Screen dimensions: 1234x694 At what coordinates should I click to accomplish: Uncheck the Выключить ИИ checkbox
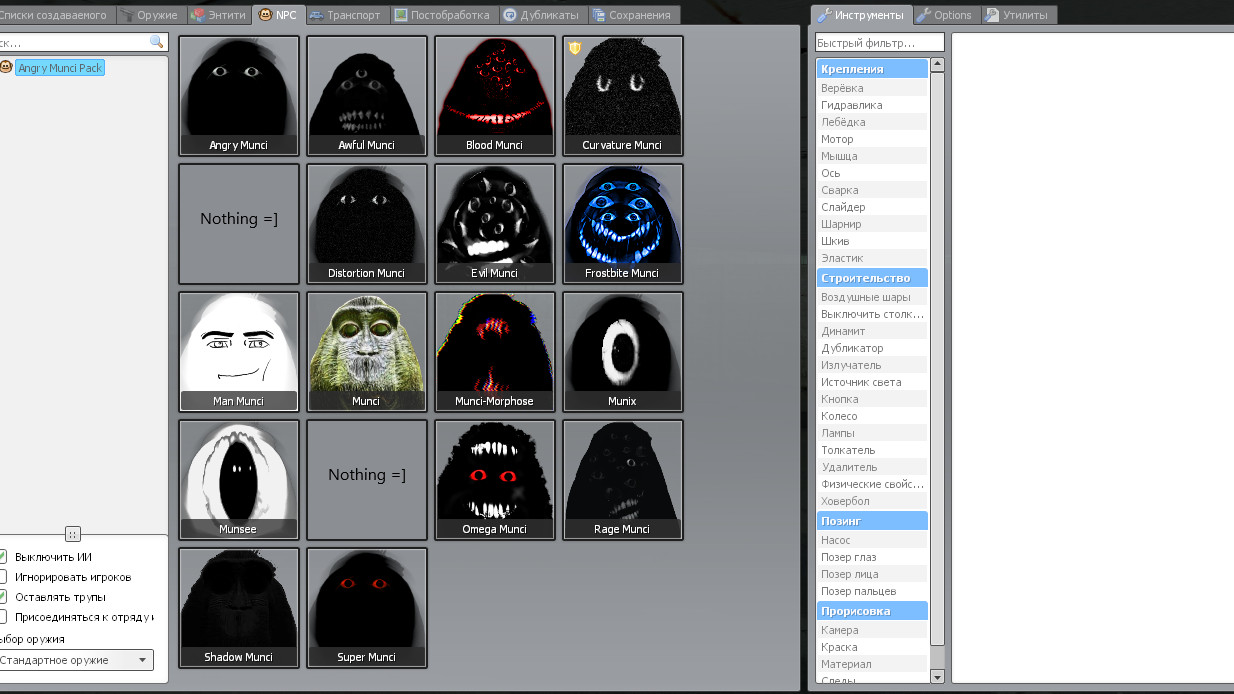[x=4, y=557]
